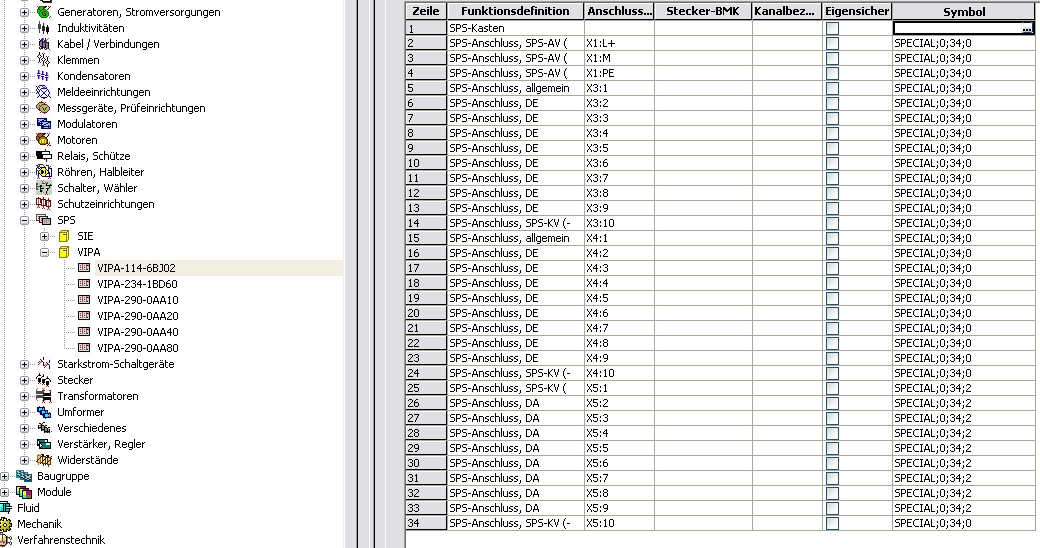Expand the Module tree node
The height and width of the screenshot is (548, 1040).
click(5, 492)
